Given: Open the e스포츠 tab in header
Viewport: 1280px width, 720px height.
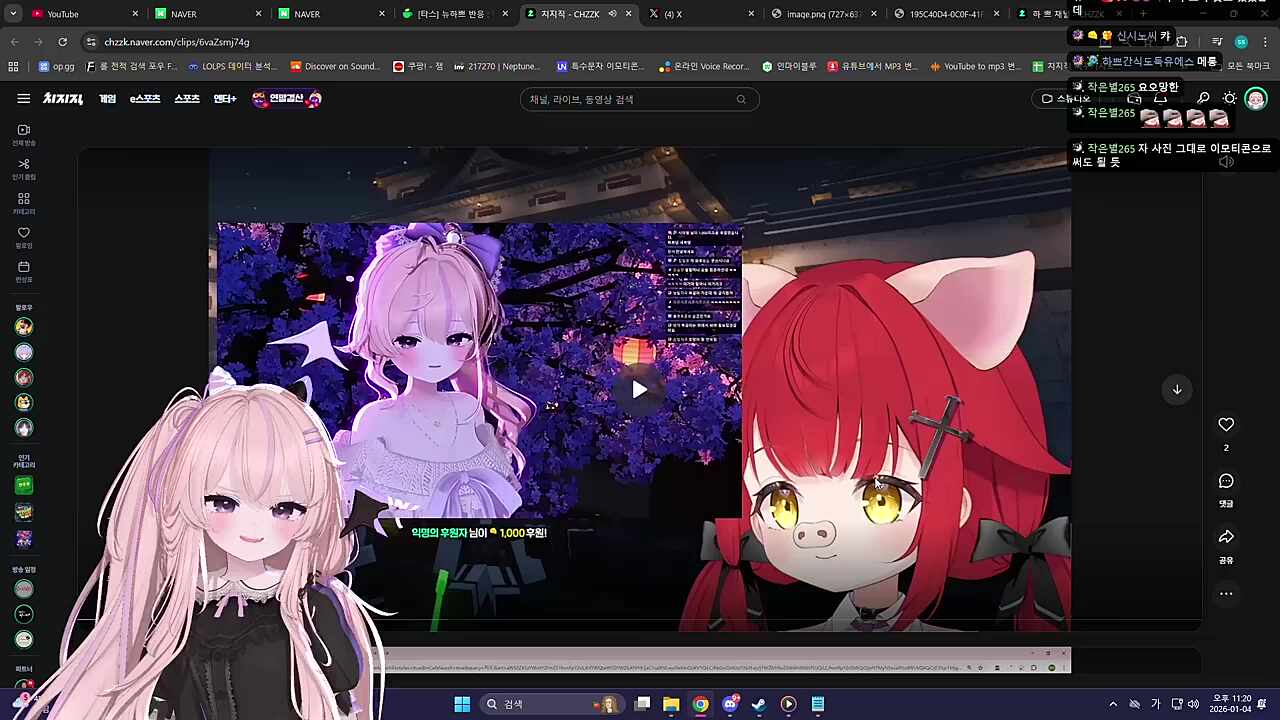Looking at the screenshot, I should (145, 99).
